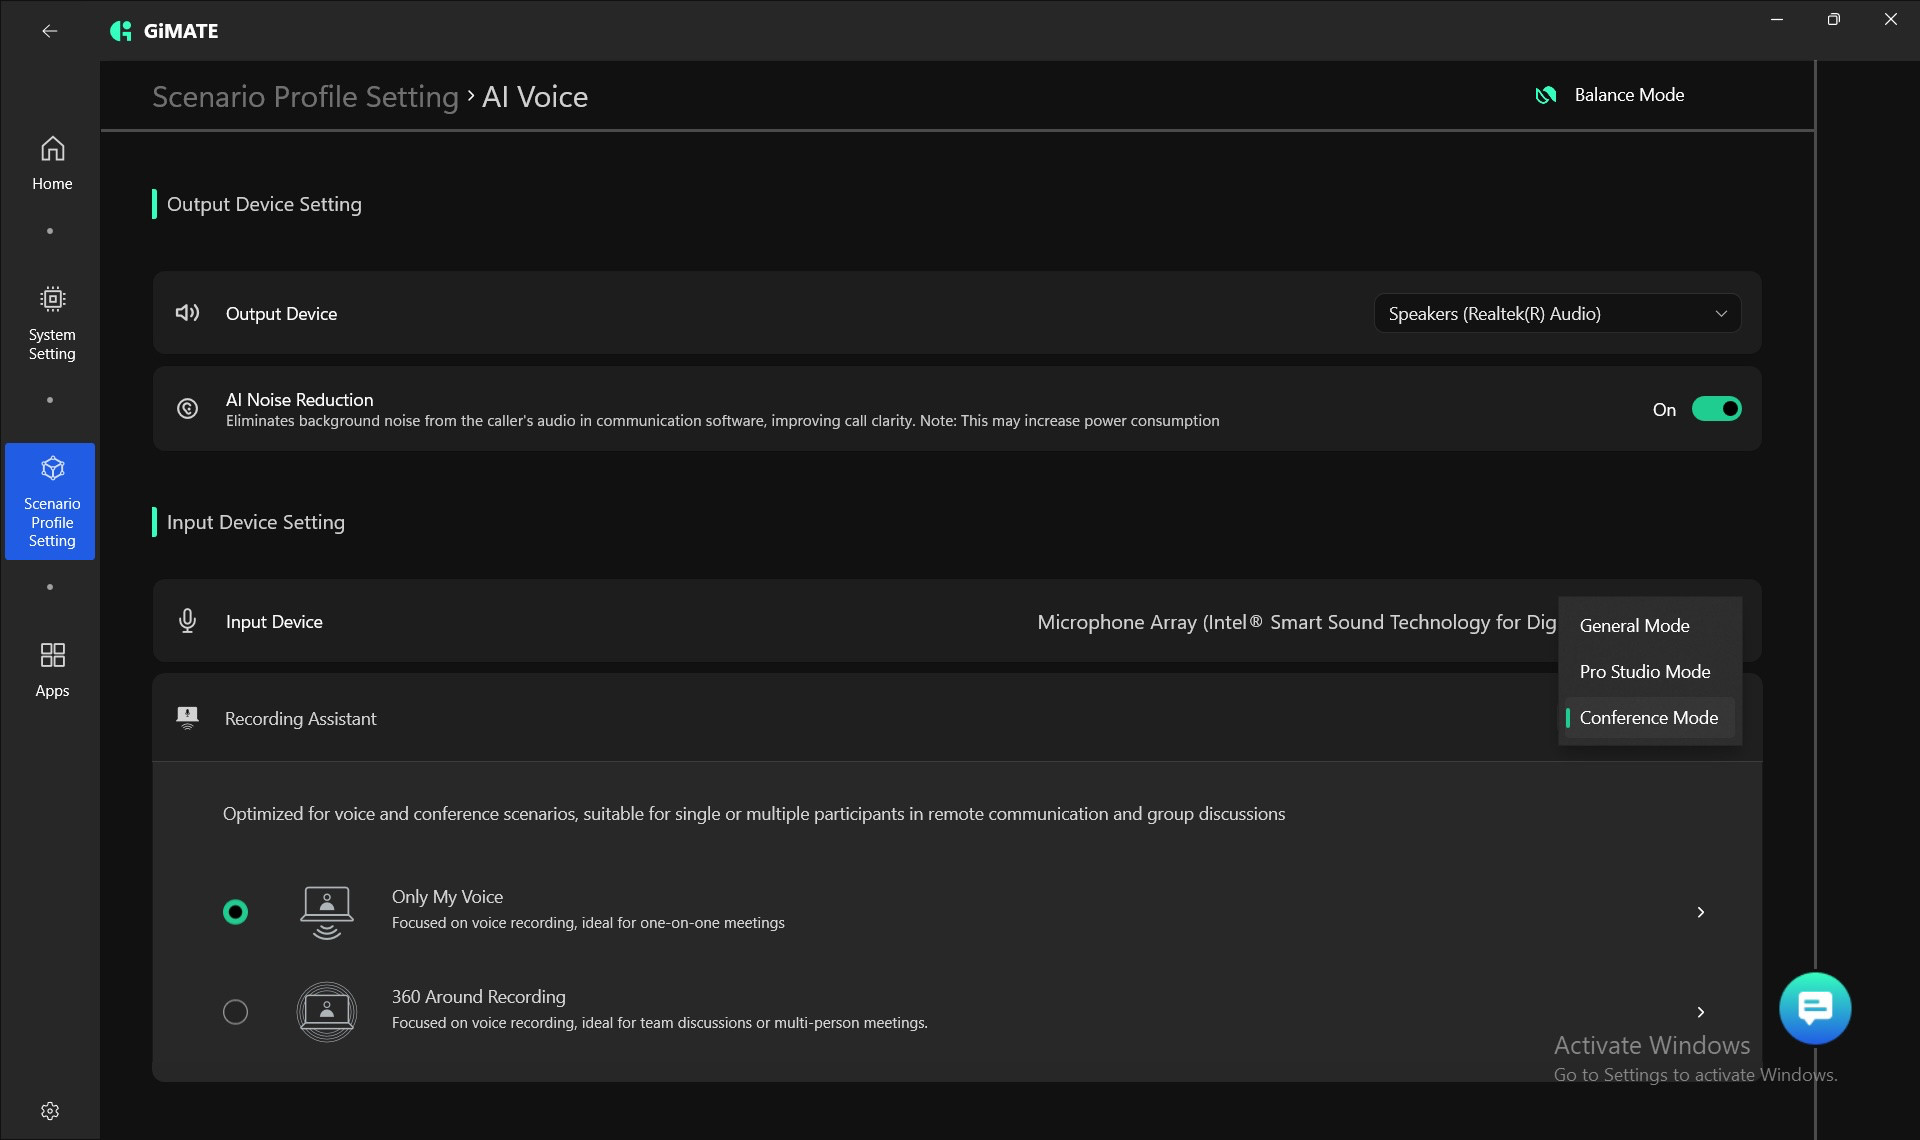1920x1140 pixels.
Task: Choose General Mode from the list
Action: [x=1634, y=626]
